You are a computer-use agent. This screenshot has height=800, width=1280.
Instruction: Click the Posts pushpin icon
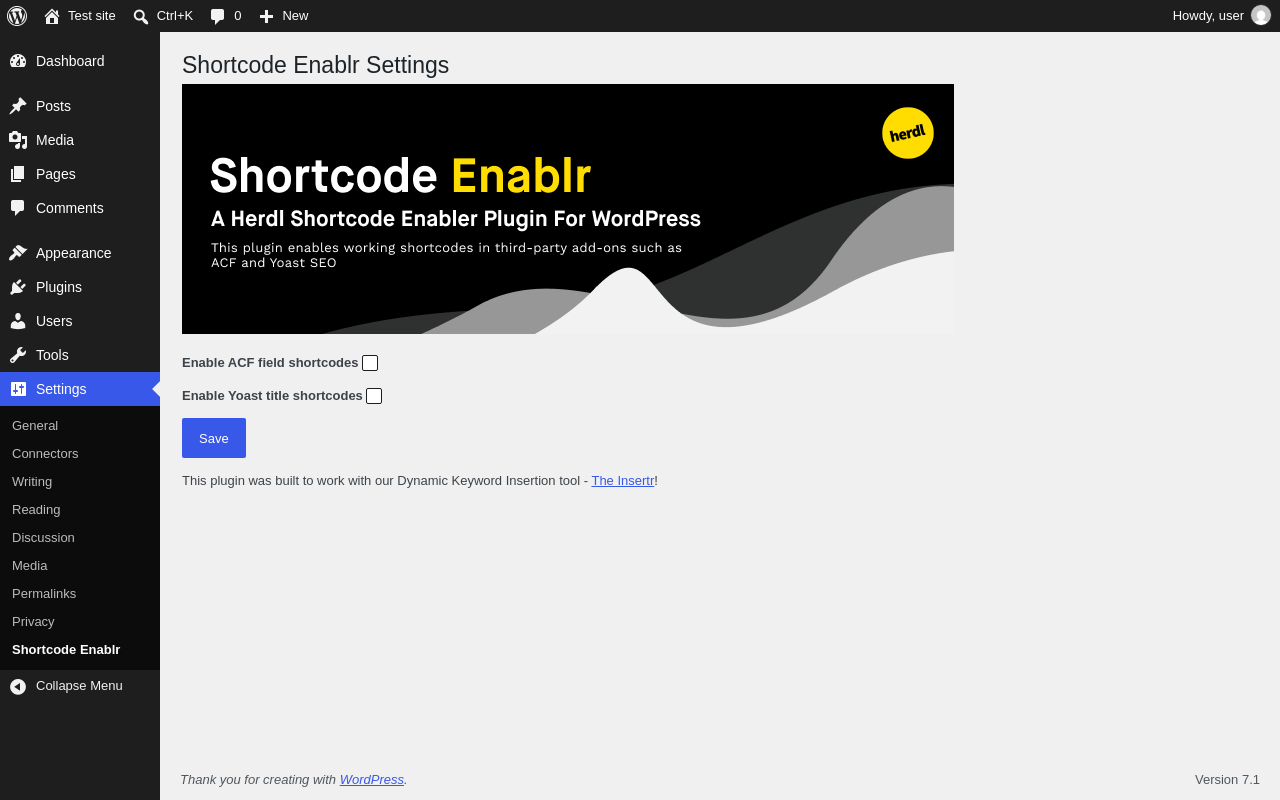tap(18, 106)
